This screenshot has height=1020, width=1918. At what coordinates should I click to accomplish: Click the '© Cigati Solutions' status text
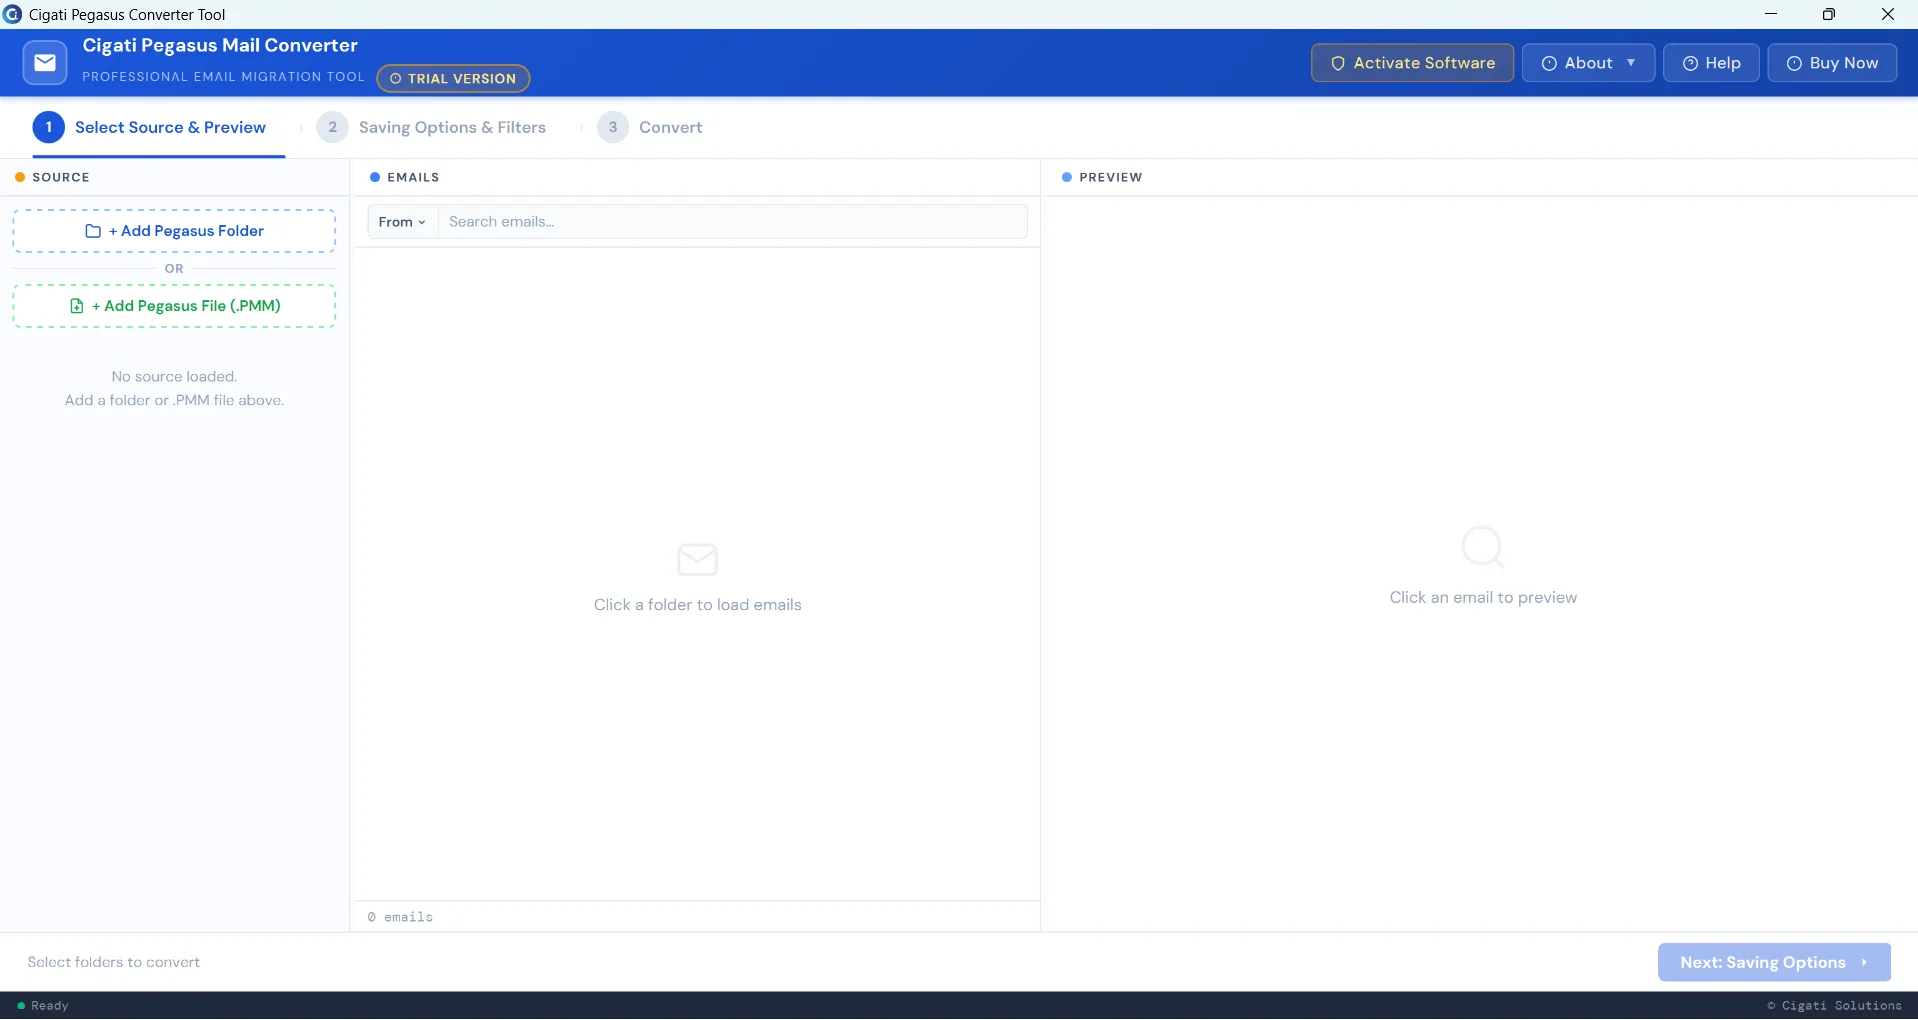point(1834,1006)
